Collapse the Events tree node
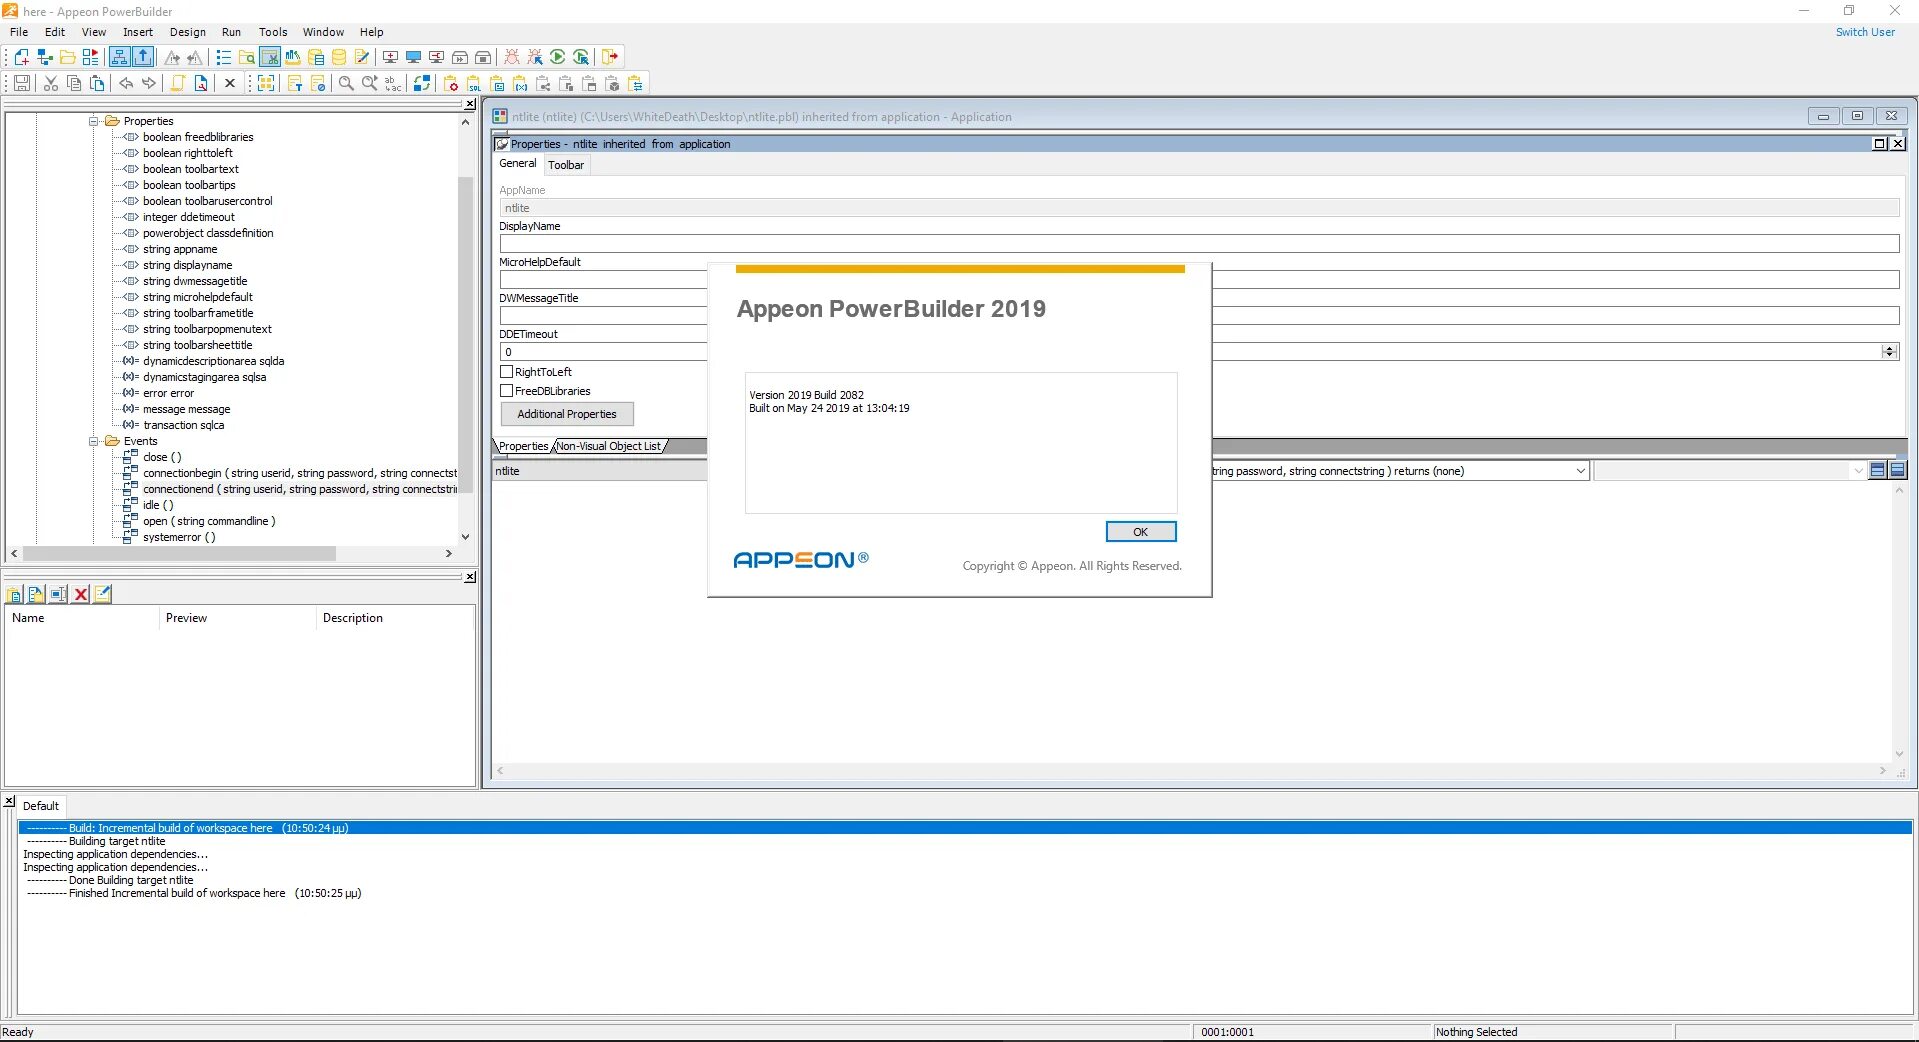1919x1042 pixels. tap(94, 441)
